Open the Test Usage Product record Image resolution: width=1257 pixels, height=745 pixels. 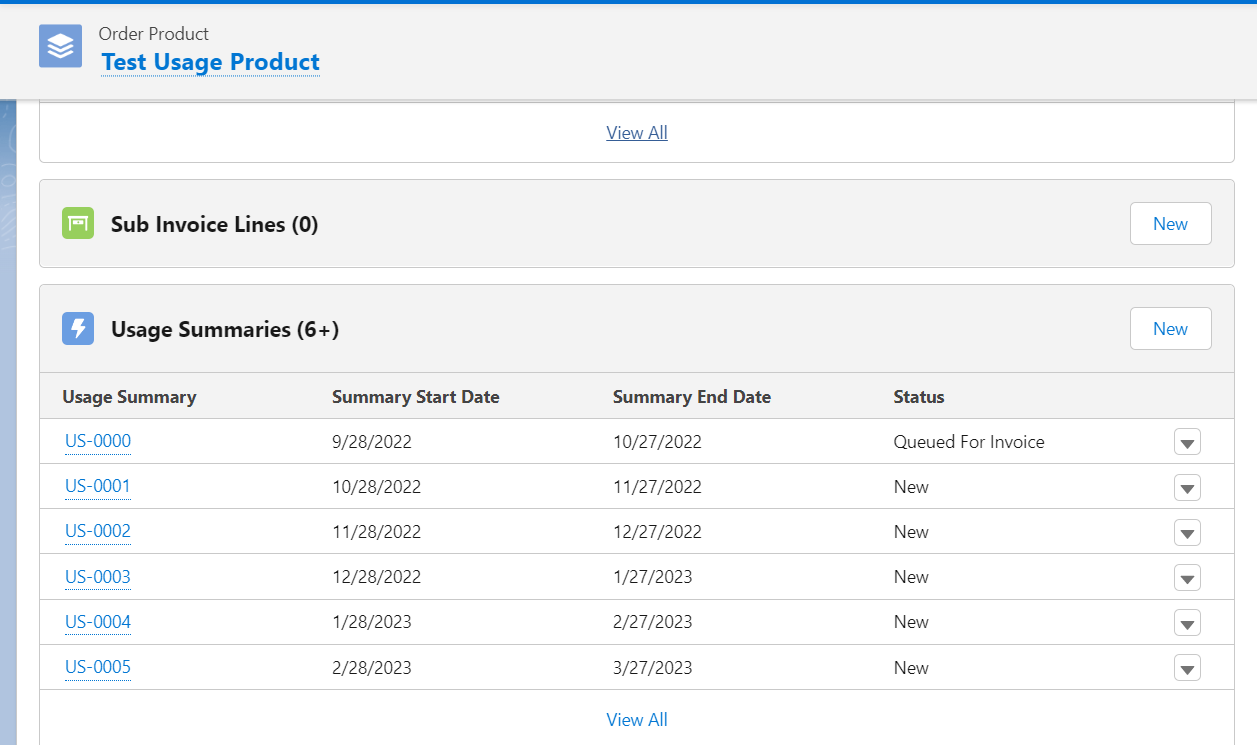pos(210,63)
